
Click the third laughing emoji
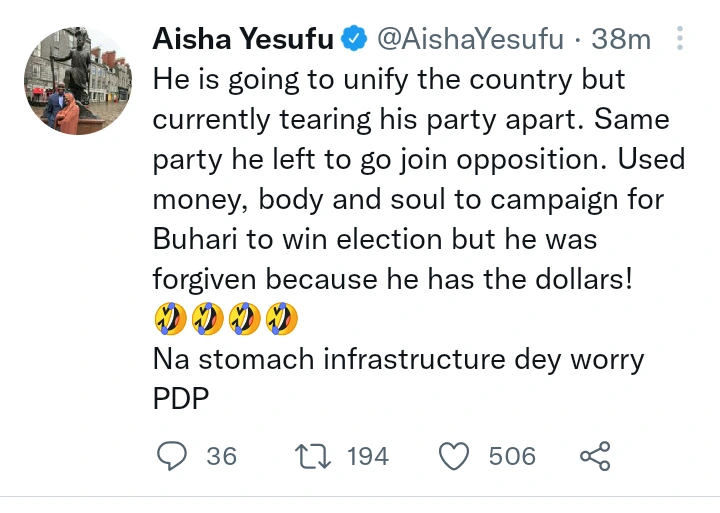coord(244,319)
